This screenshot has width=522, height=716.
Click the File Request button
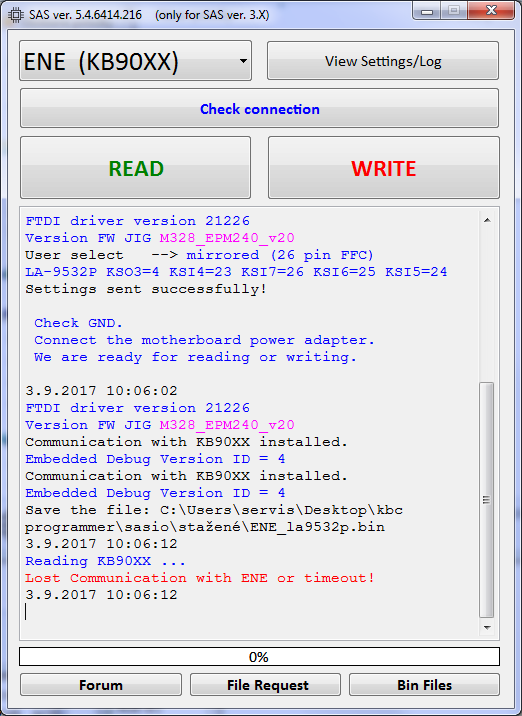tap(265, 684)
